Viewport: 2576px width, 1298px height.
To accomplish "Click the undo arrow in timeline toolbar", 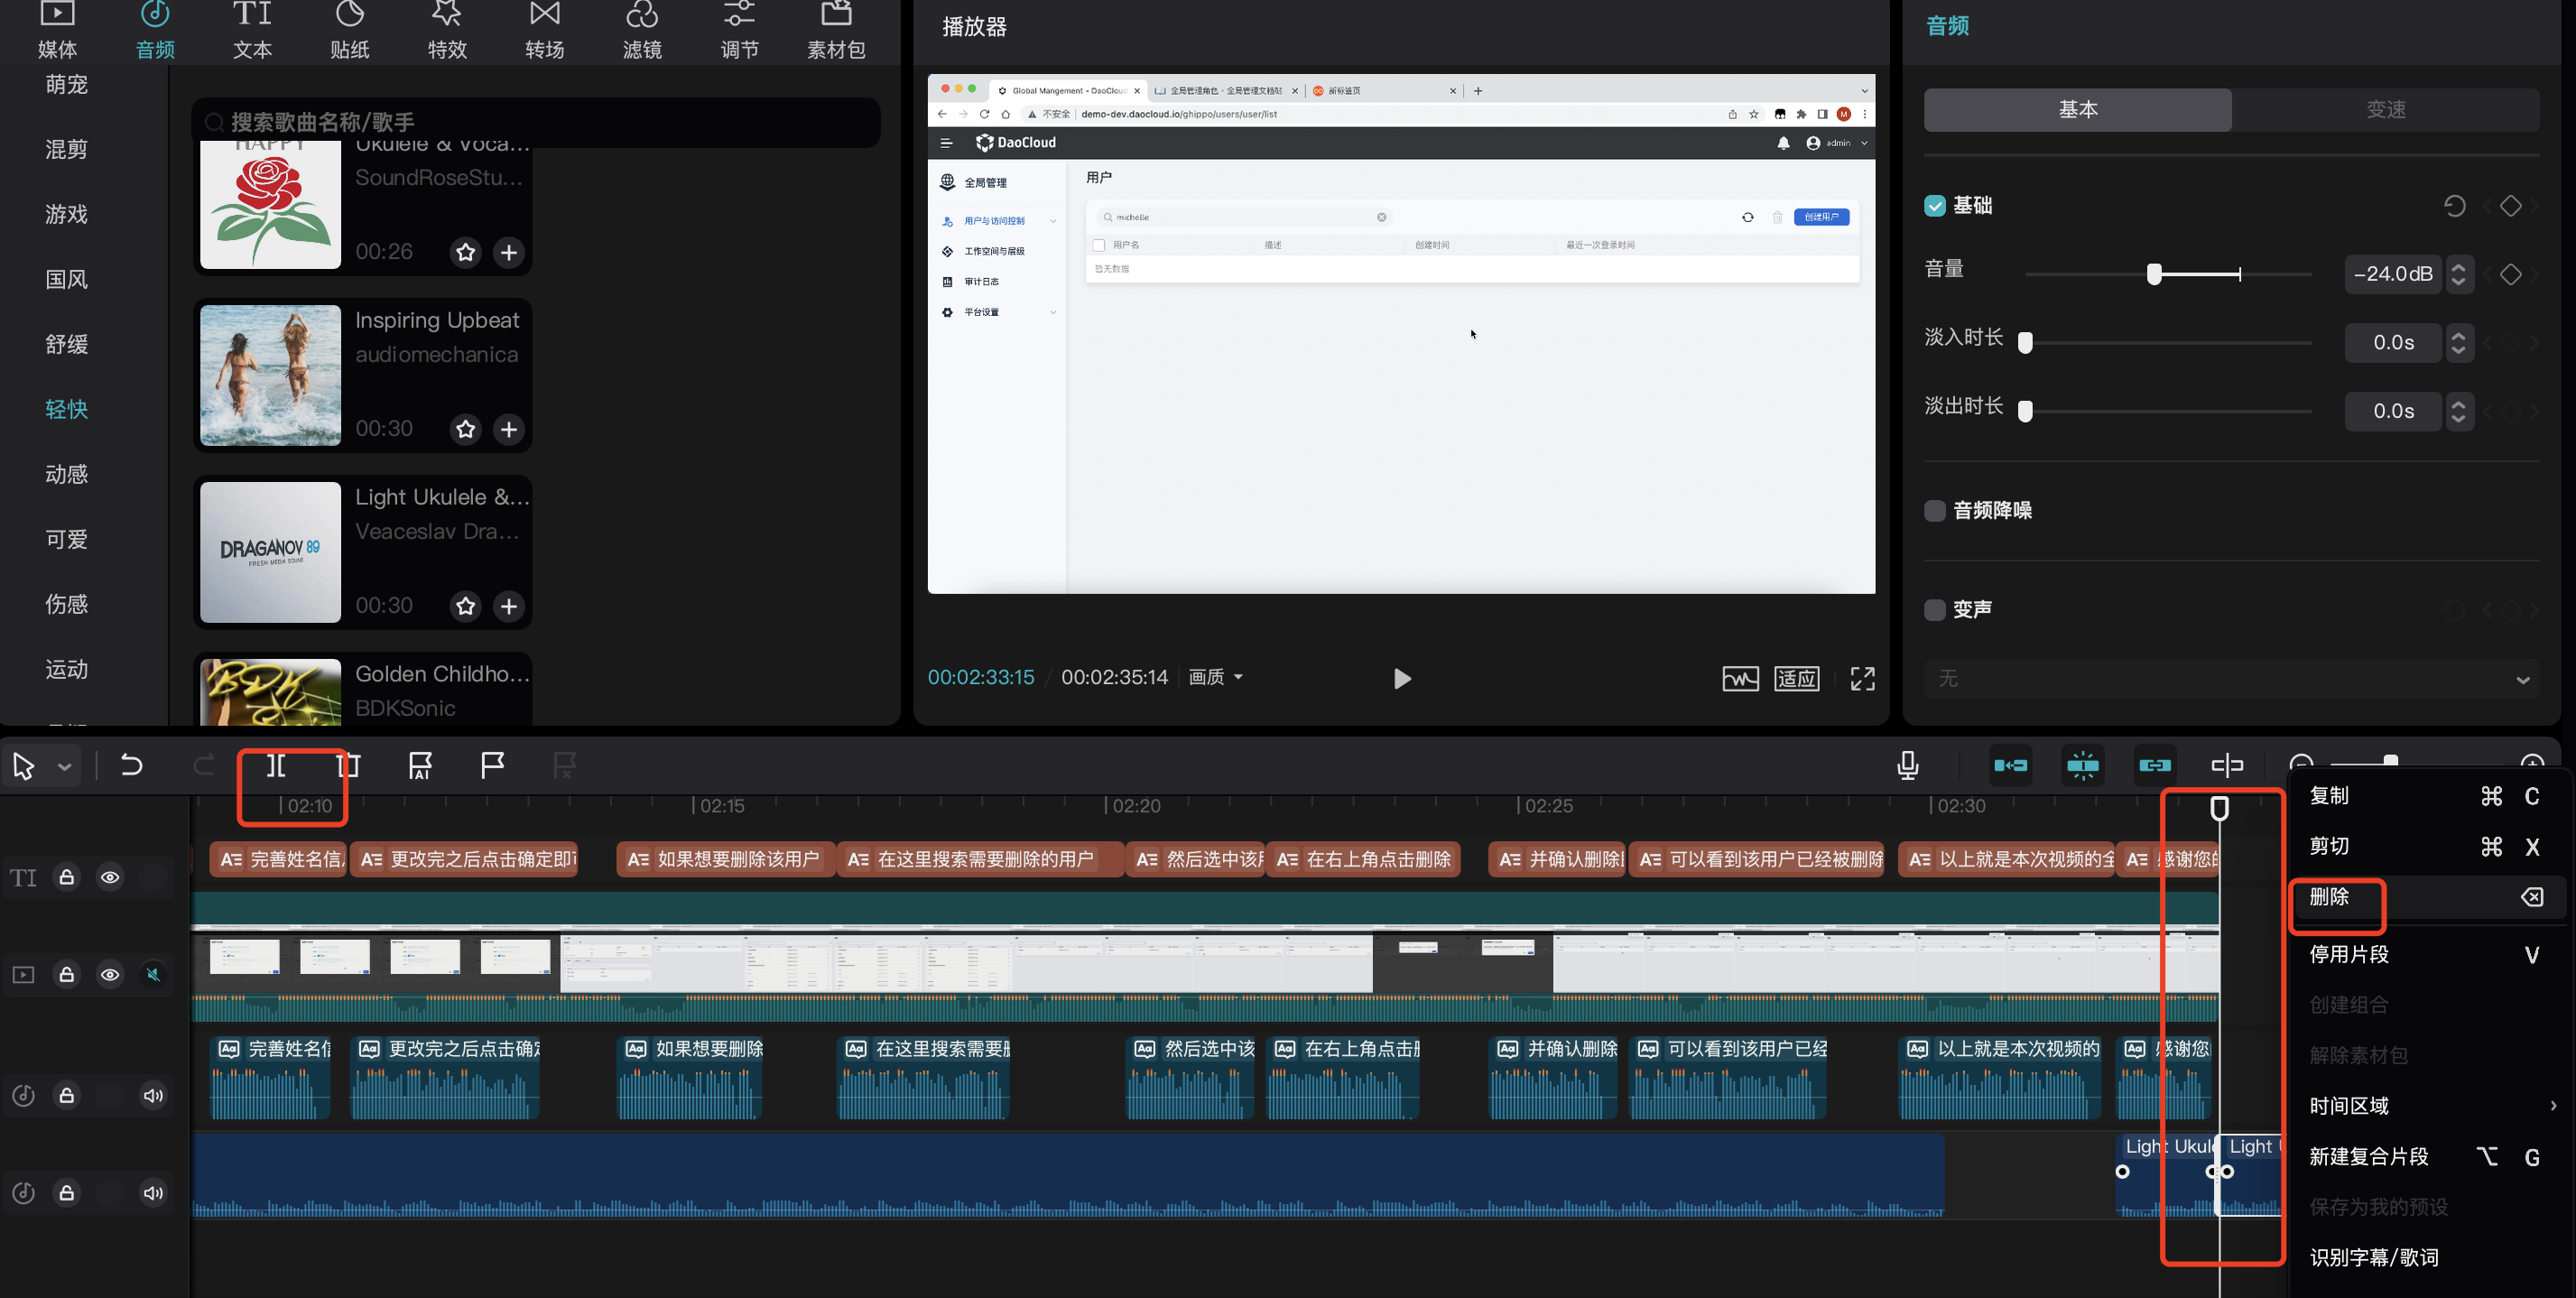I will point(131,766).
